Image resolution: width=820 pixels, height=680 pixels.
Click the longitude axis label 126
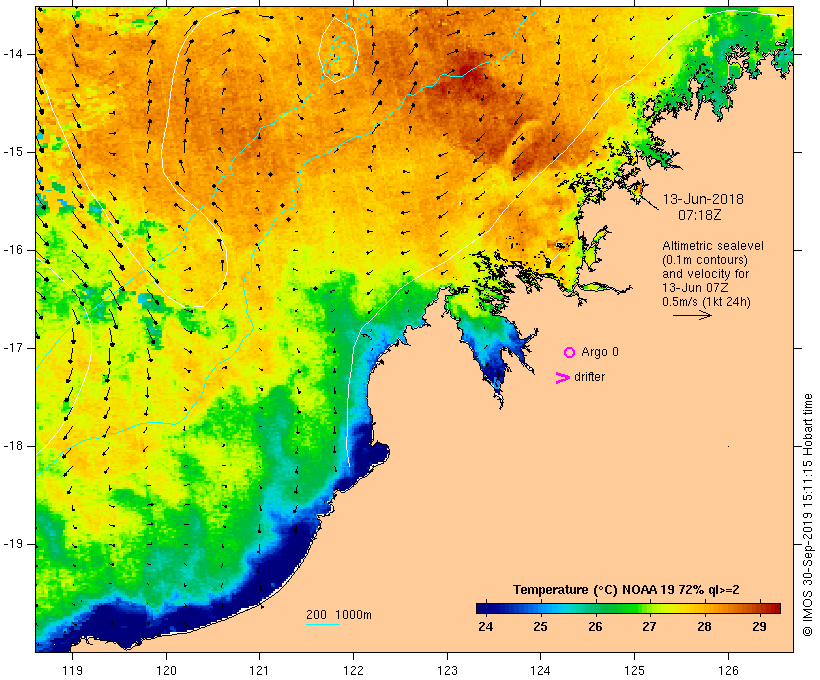[728, 670]
